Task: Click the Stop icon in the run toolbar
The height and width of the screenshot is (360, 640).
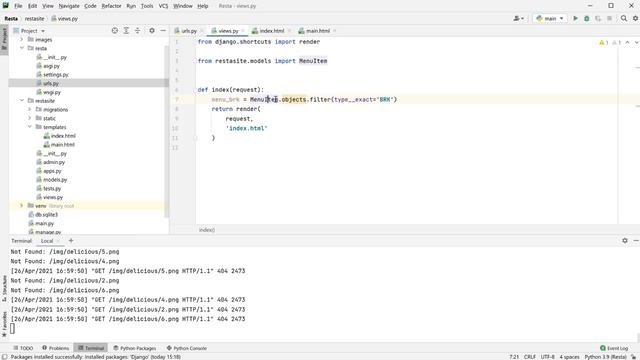Action: (609, 18)
